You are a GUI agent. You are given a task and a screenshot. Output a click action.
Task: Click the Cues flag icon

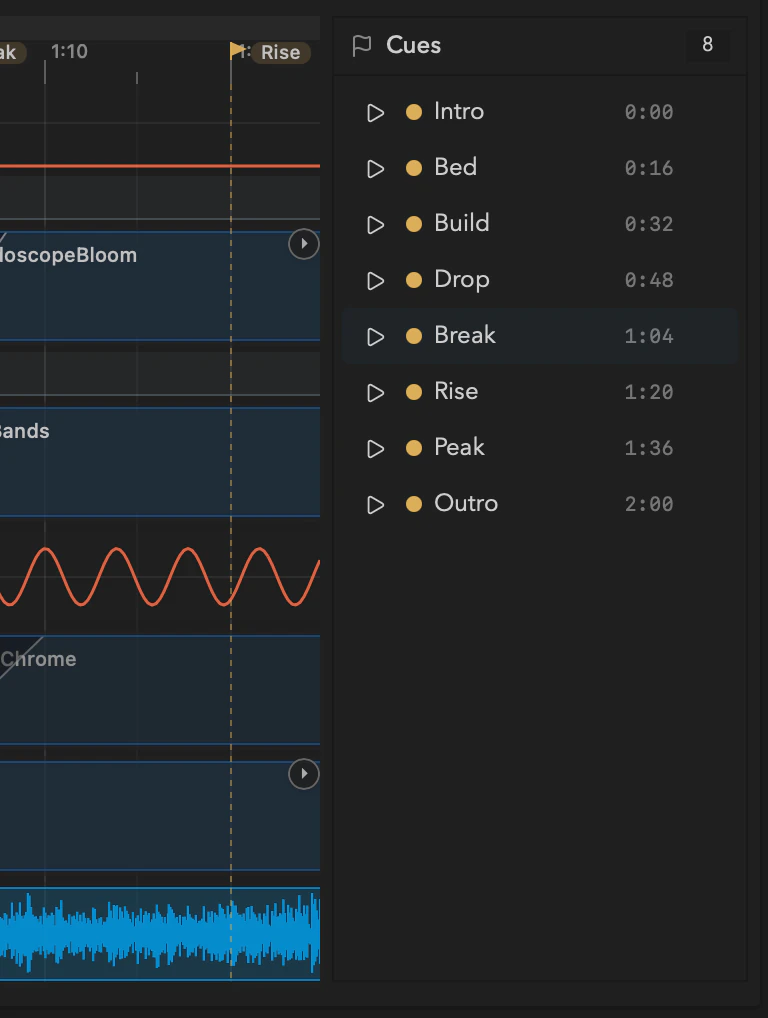tap(362, 45)
